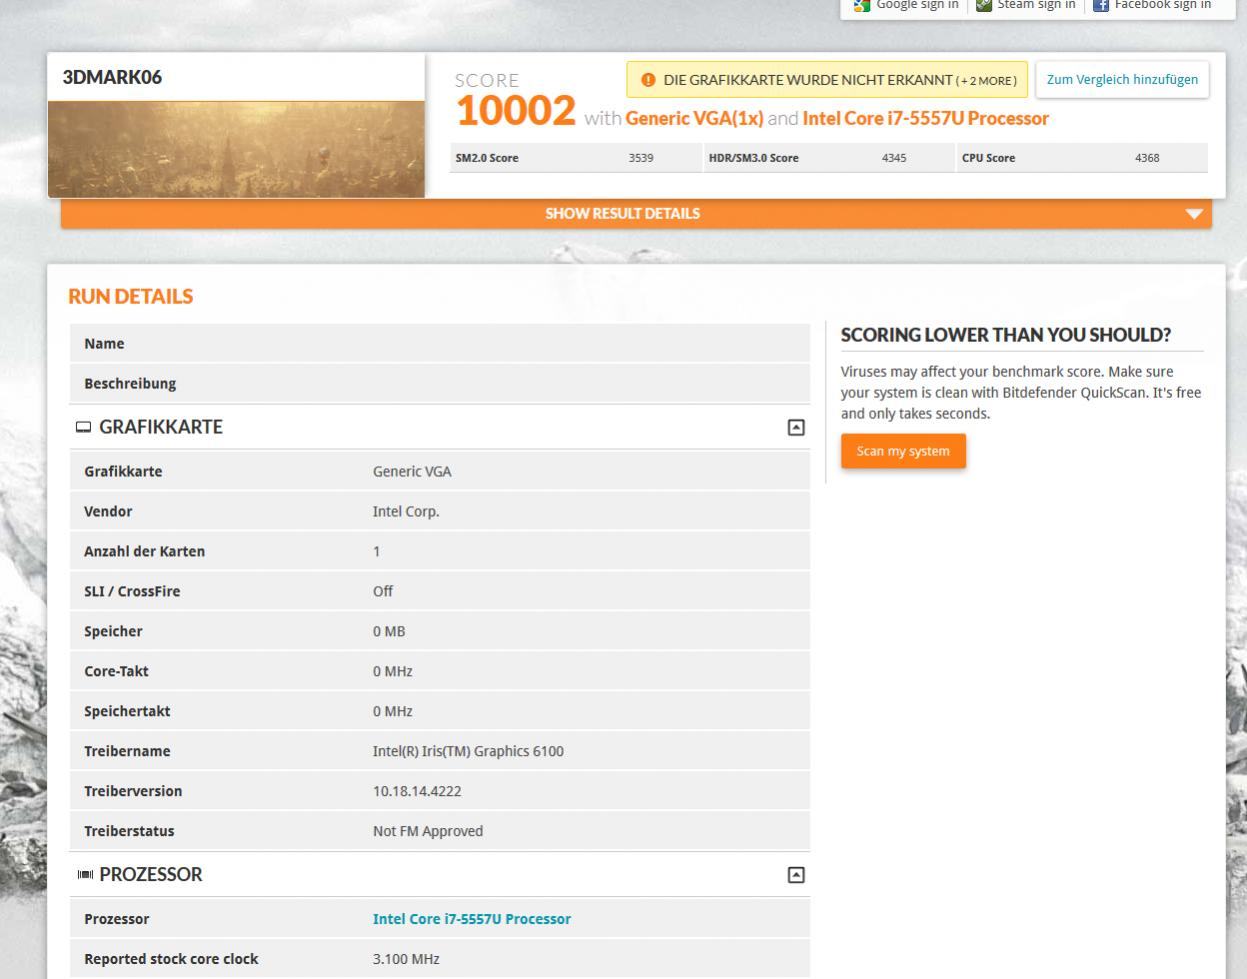Select the SM2.0 Score value 3539

(641, 158)
